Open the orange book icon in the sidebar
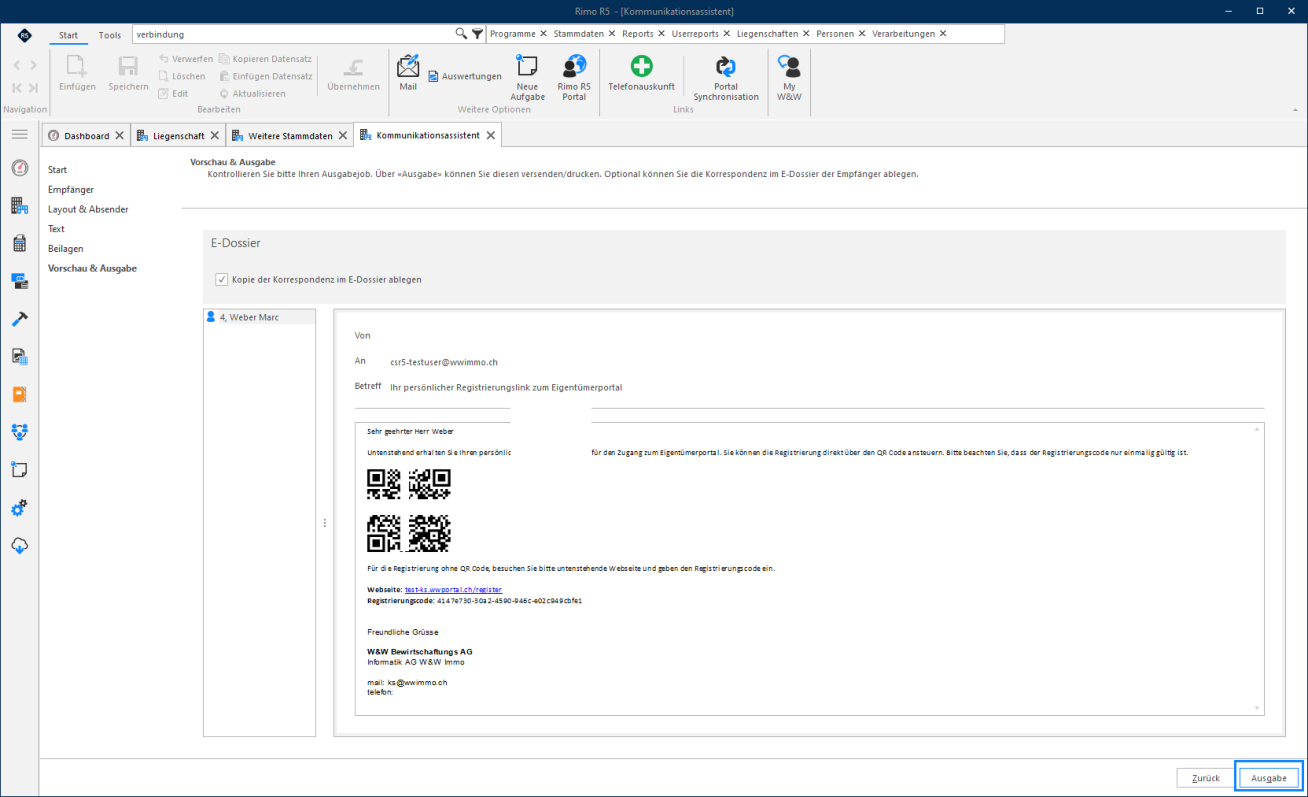The height and width of the screenshot is (797, 1308). (x=19, y=394)
